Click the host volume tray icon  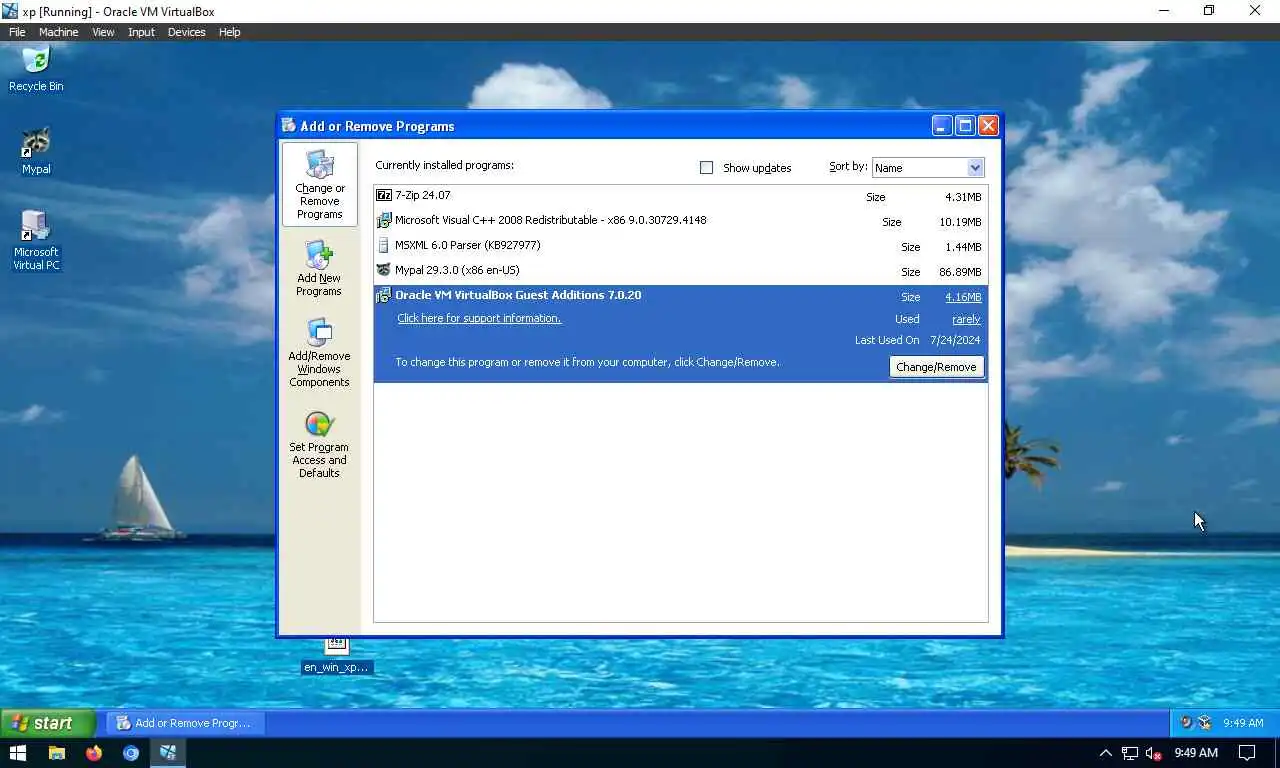click(1153, 753)
